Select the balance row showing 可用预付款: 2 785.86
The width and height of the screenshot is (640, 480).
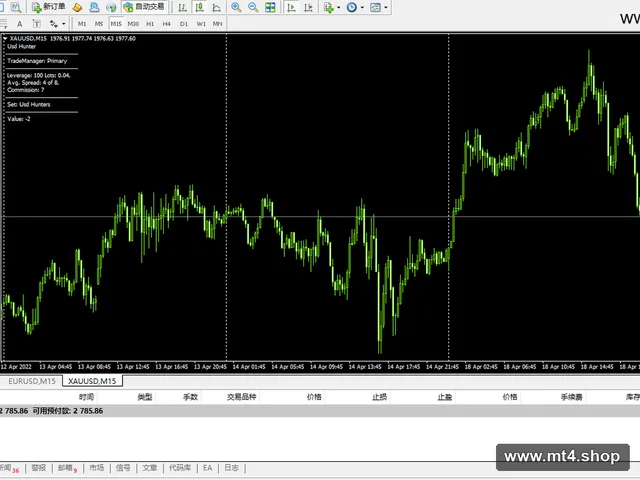point(320,411)
